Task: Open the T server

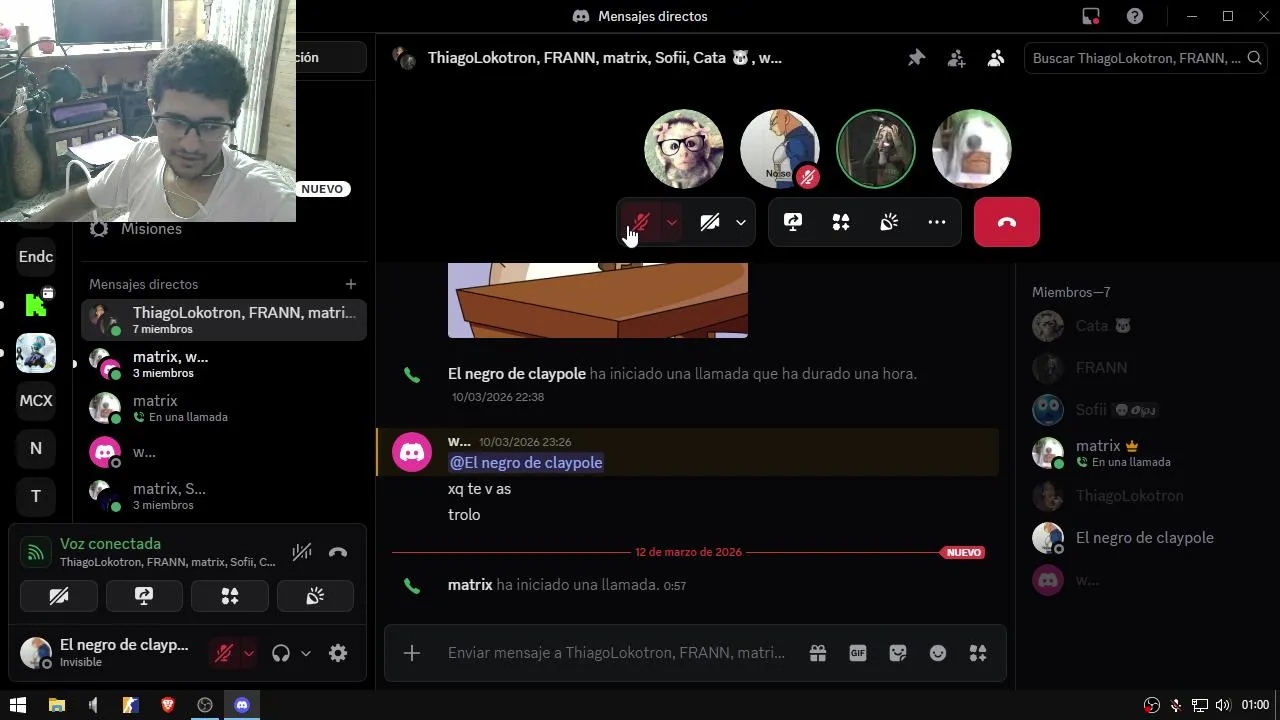Action: pyautogui.click(x=36, y=497)
